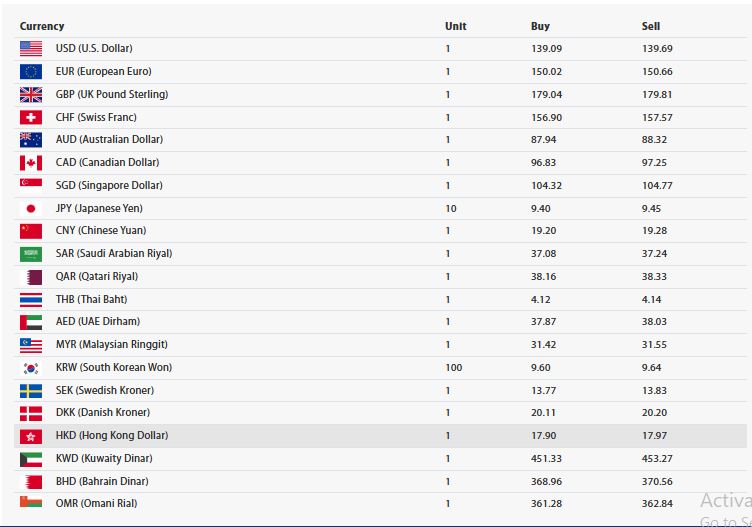Click the United States flag icon
Screen dimensions: 752x527
[x=31, y=48]
